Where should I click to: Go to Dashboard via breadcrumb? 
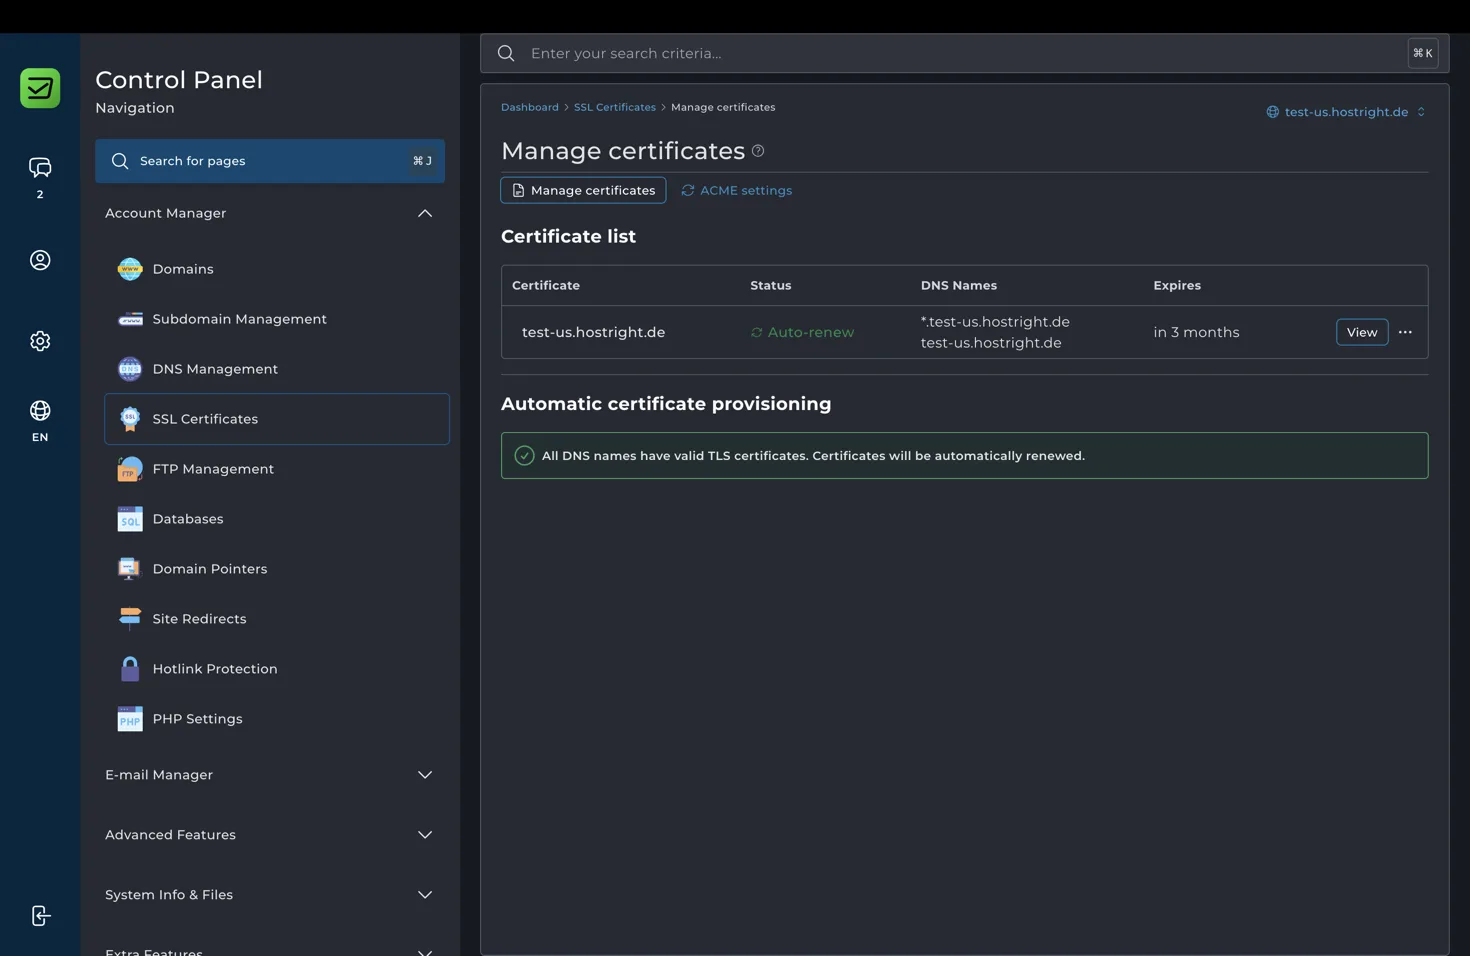pyautogui.click(x=530, y=107)
